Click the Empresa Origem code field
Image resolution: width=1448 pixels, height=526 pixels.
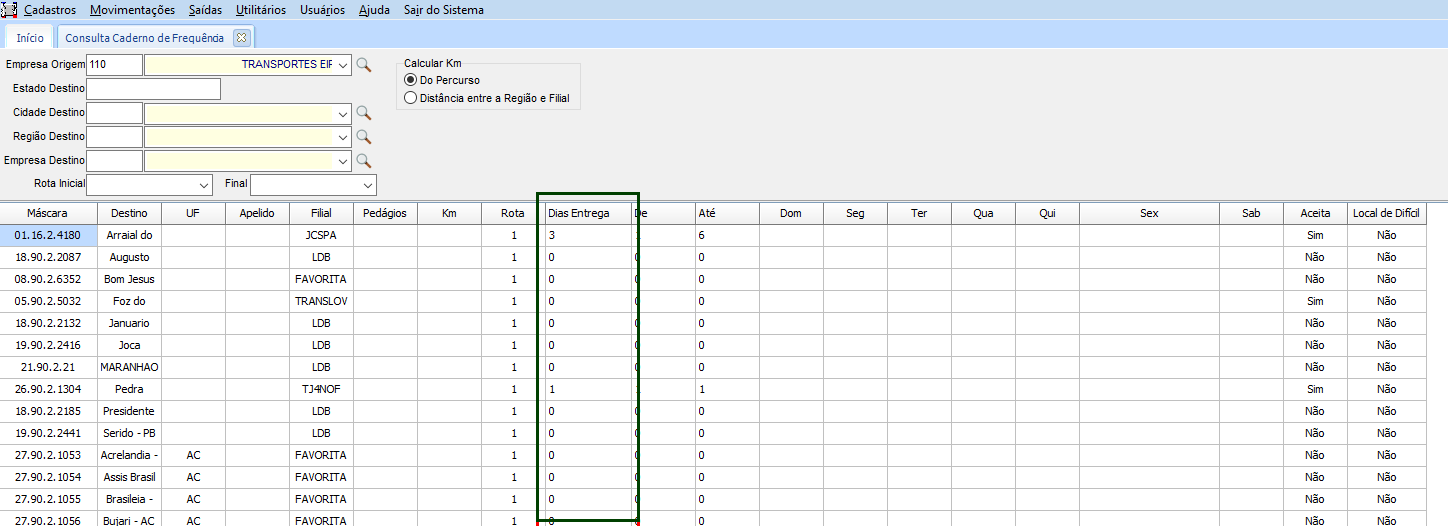click(x=114, y=65)
